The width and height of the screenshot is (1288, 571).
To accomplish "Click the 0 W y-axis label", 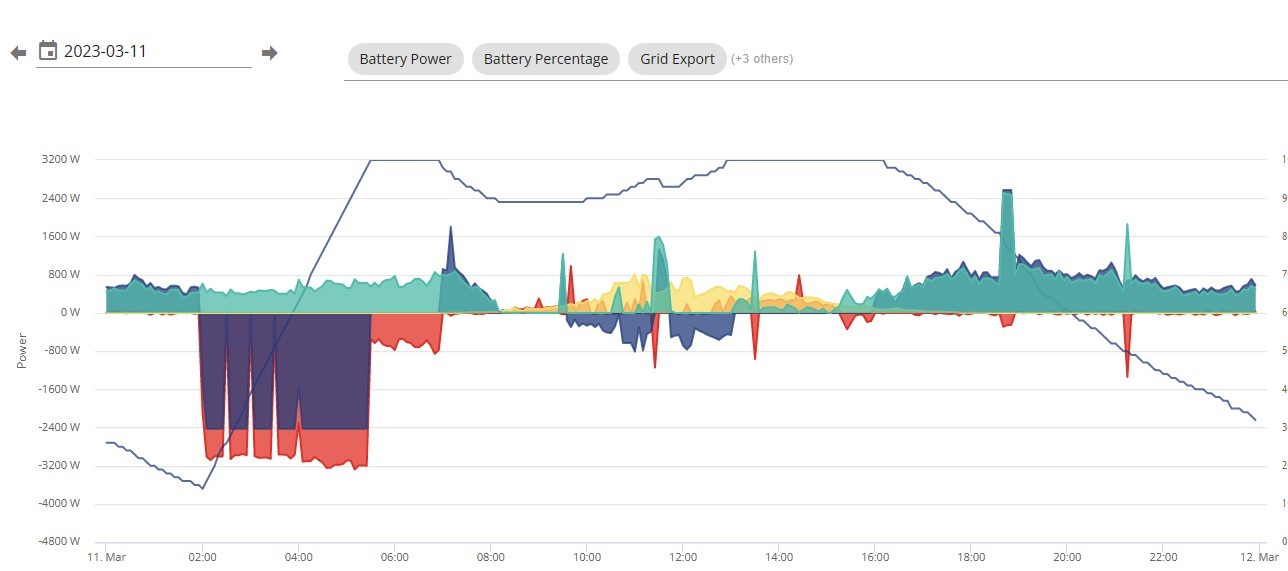I will (x=68, y=312).
